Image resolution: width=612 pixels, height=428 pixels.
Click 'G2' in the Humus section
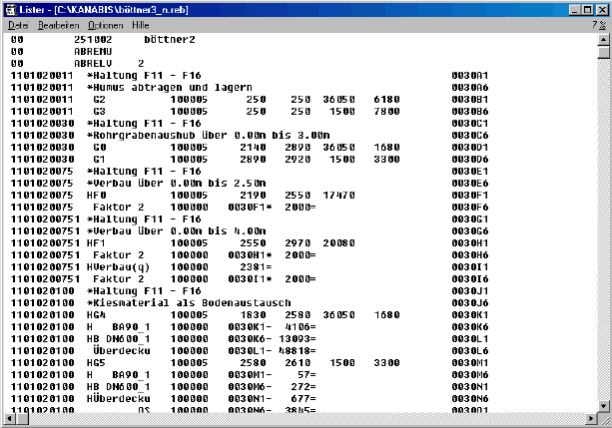pyautogui.click(x=100, y=99)
